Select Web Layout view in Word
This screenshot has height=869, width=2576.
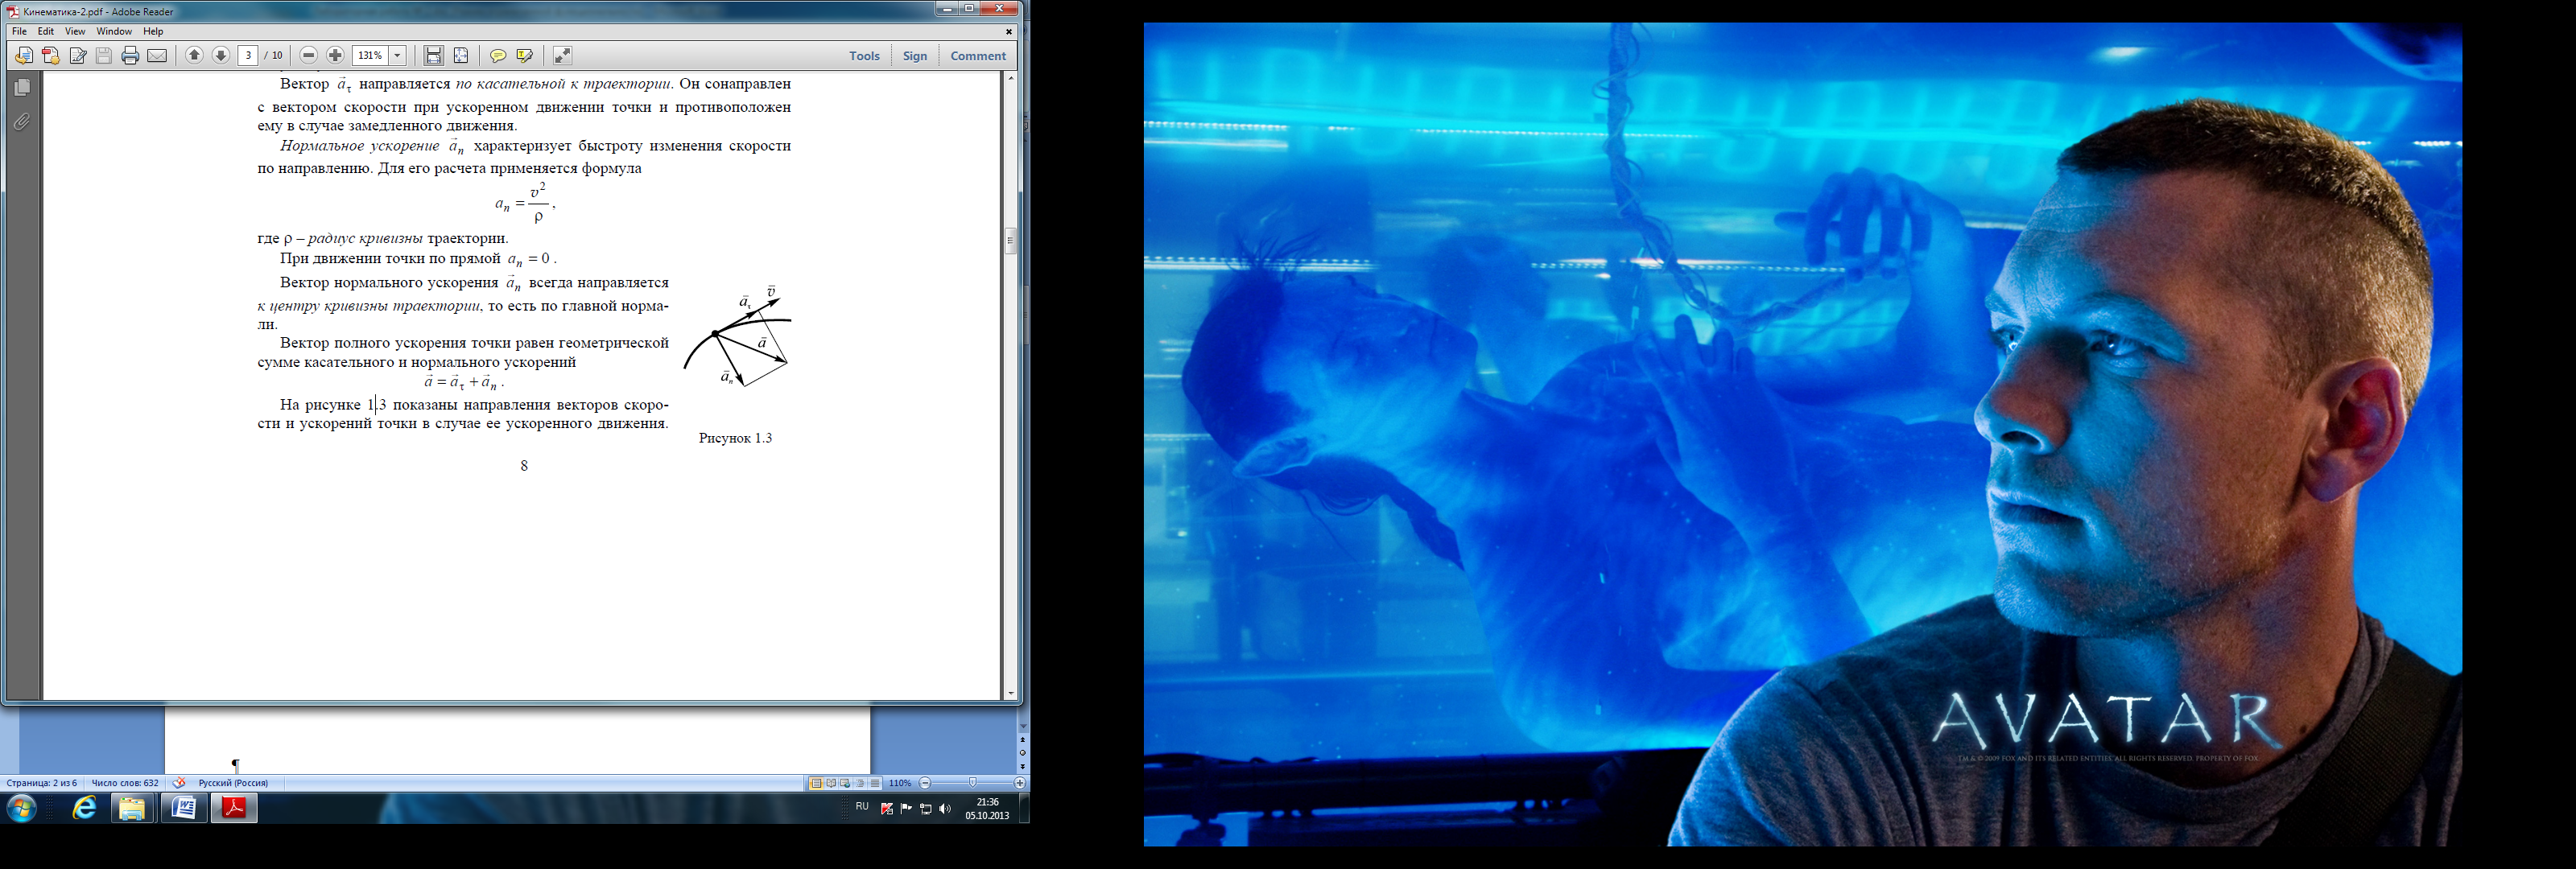845,783
